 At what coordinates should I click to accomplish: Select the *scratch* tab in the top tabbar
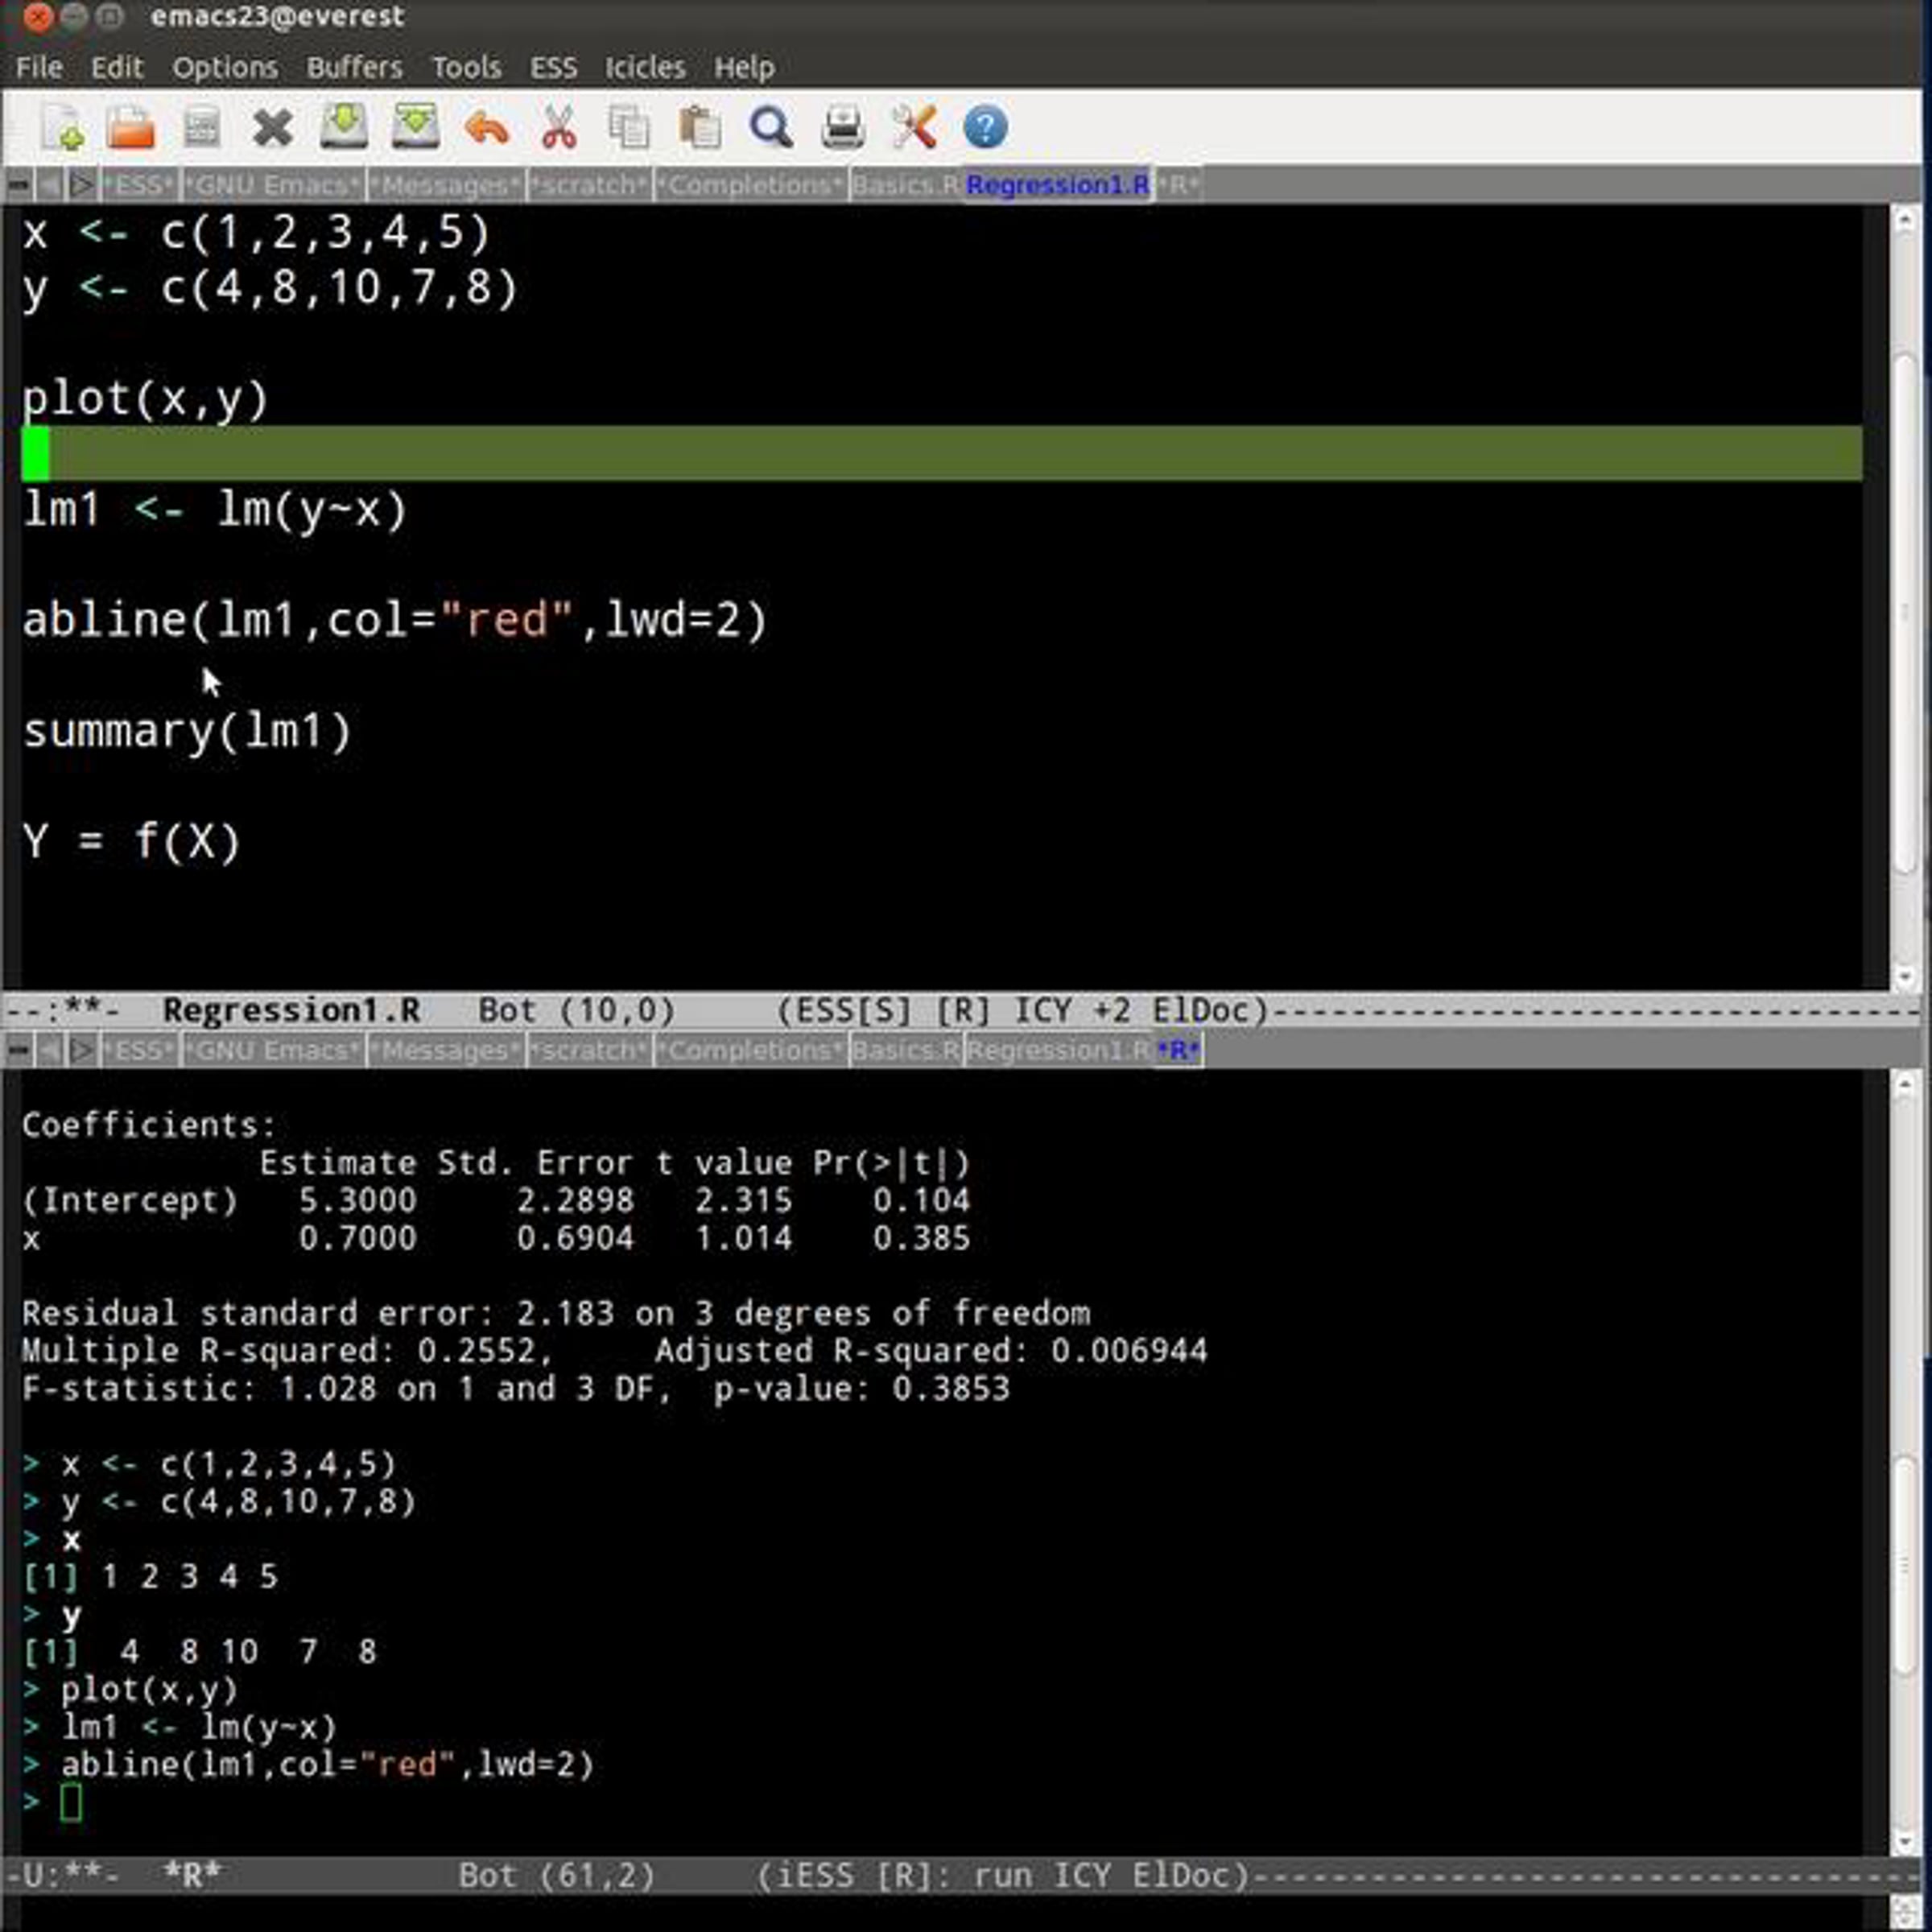(x=589, y=186)
